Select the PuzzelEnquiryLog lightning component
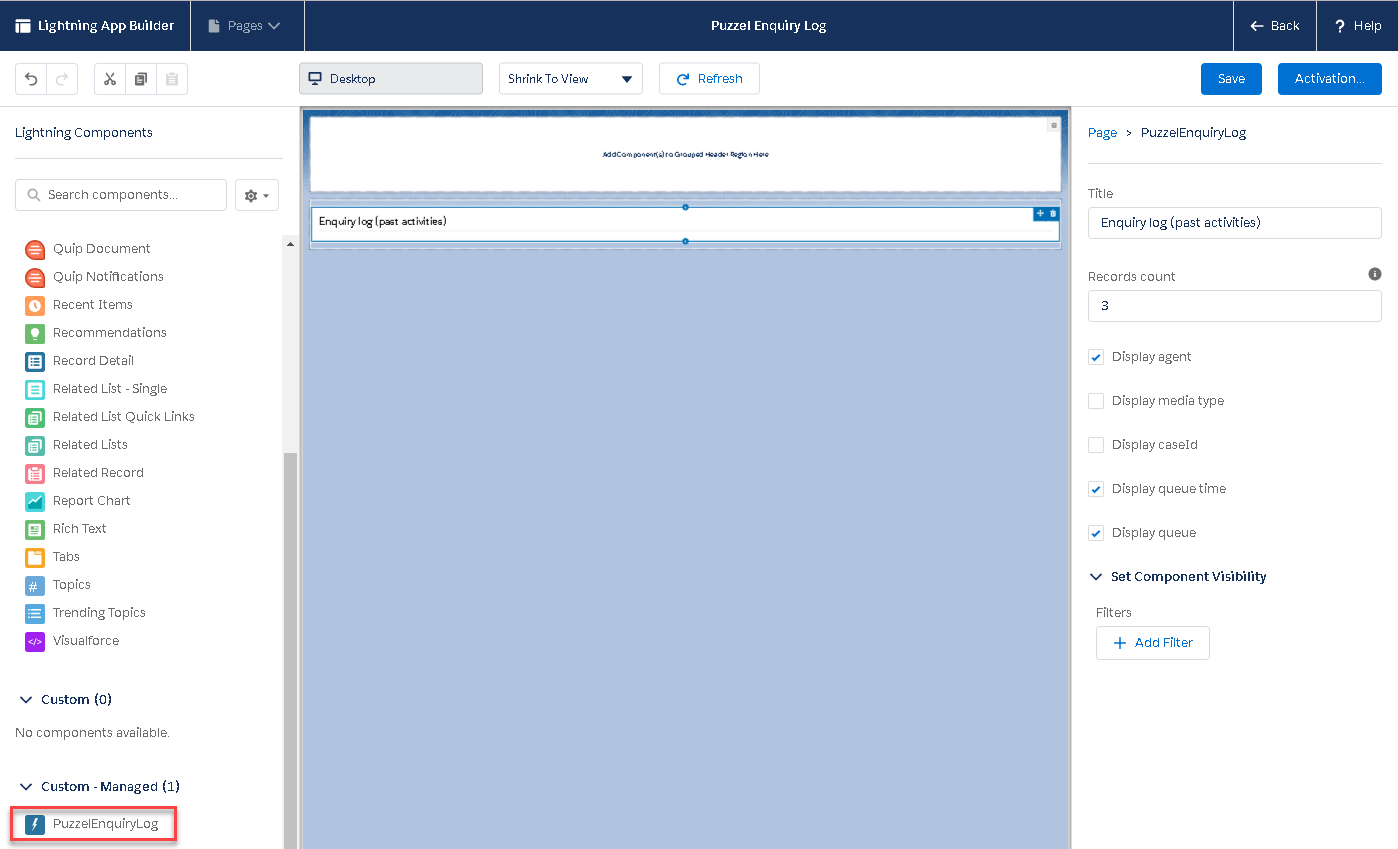This screenshot has width=1398, height=849. pos(105,824)
